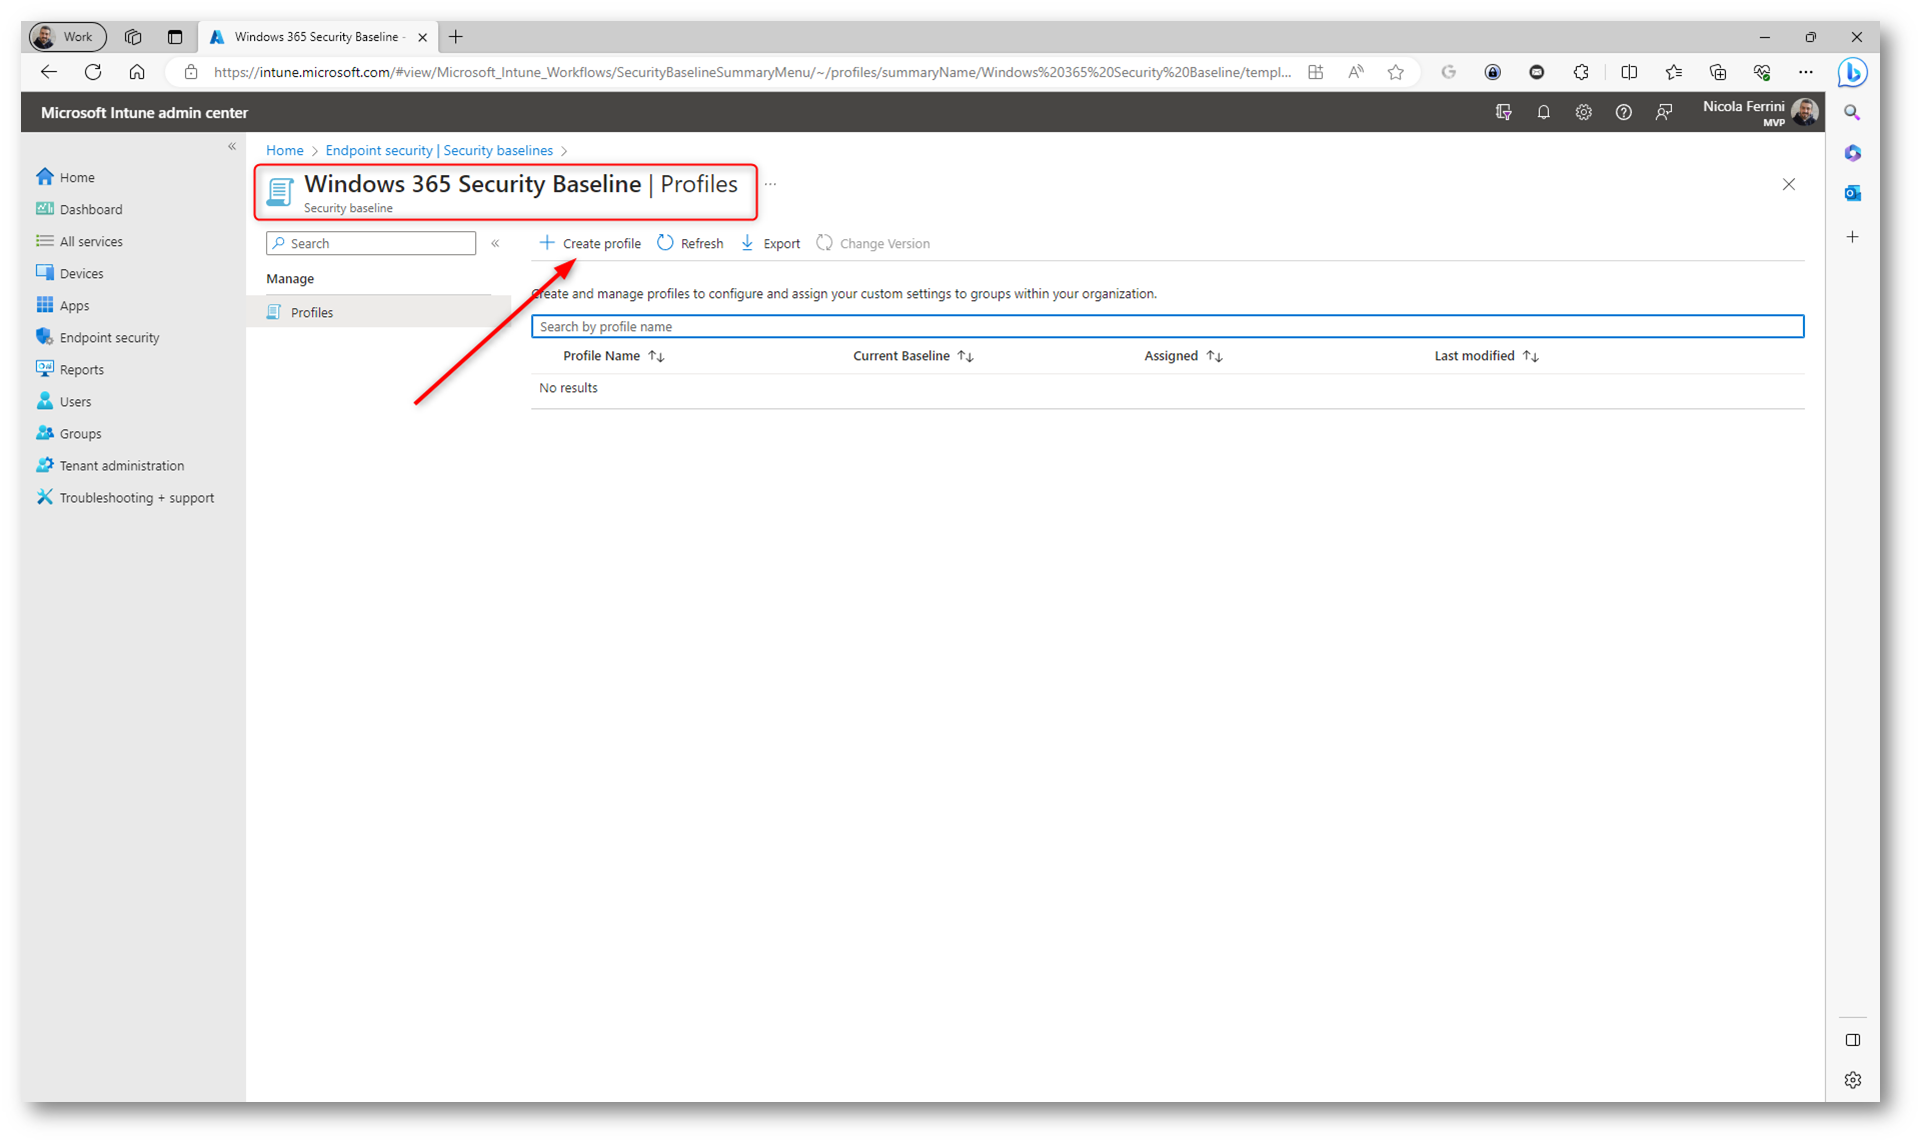1922x1144 pixels.
Task: Click Microsoft Intune admin center title
Action: 144,113
